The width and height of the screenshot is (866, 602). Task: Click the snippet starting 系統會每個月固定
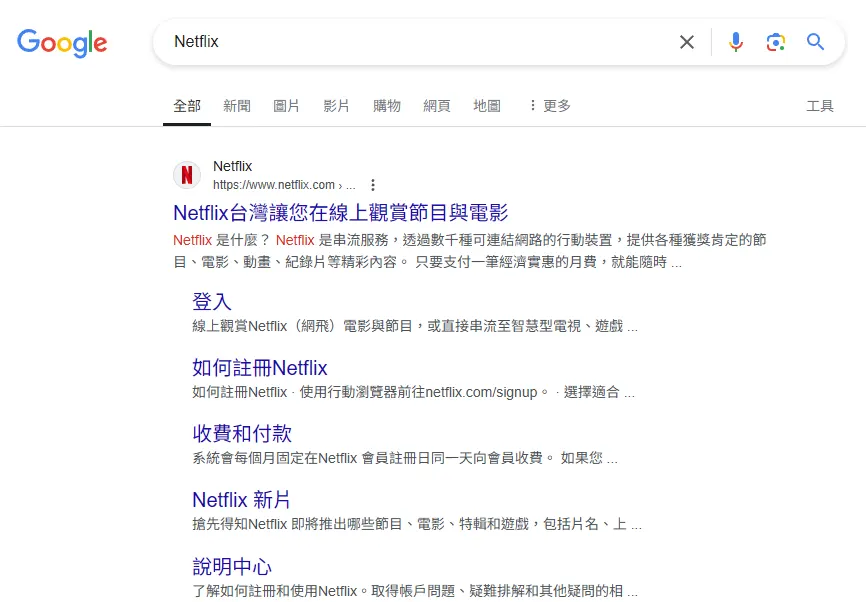(405, 458)
